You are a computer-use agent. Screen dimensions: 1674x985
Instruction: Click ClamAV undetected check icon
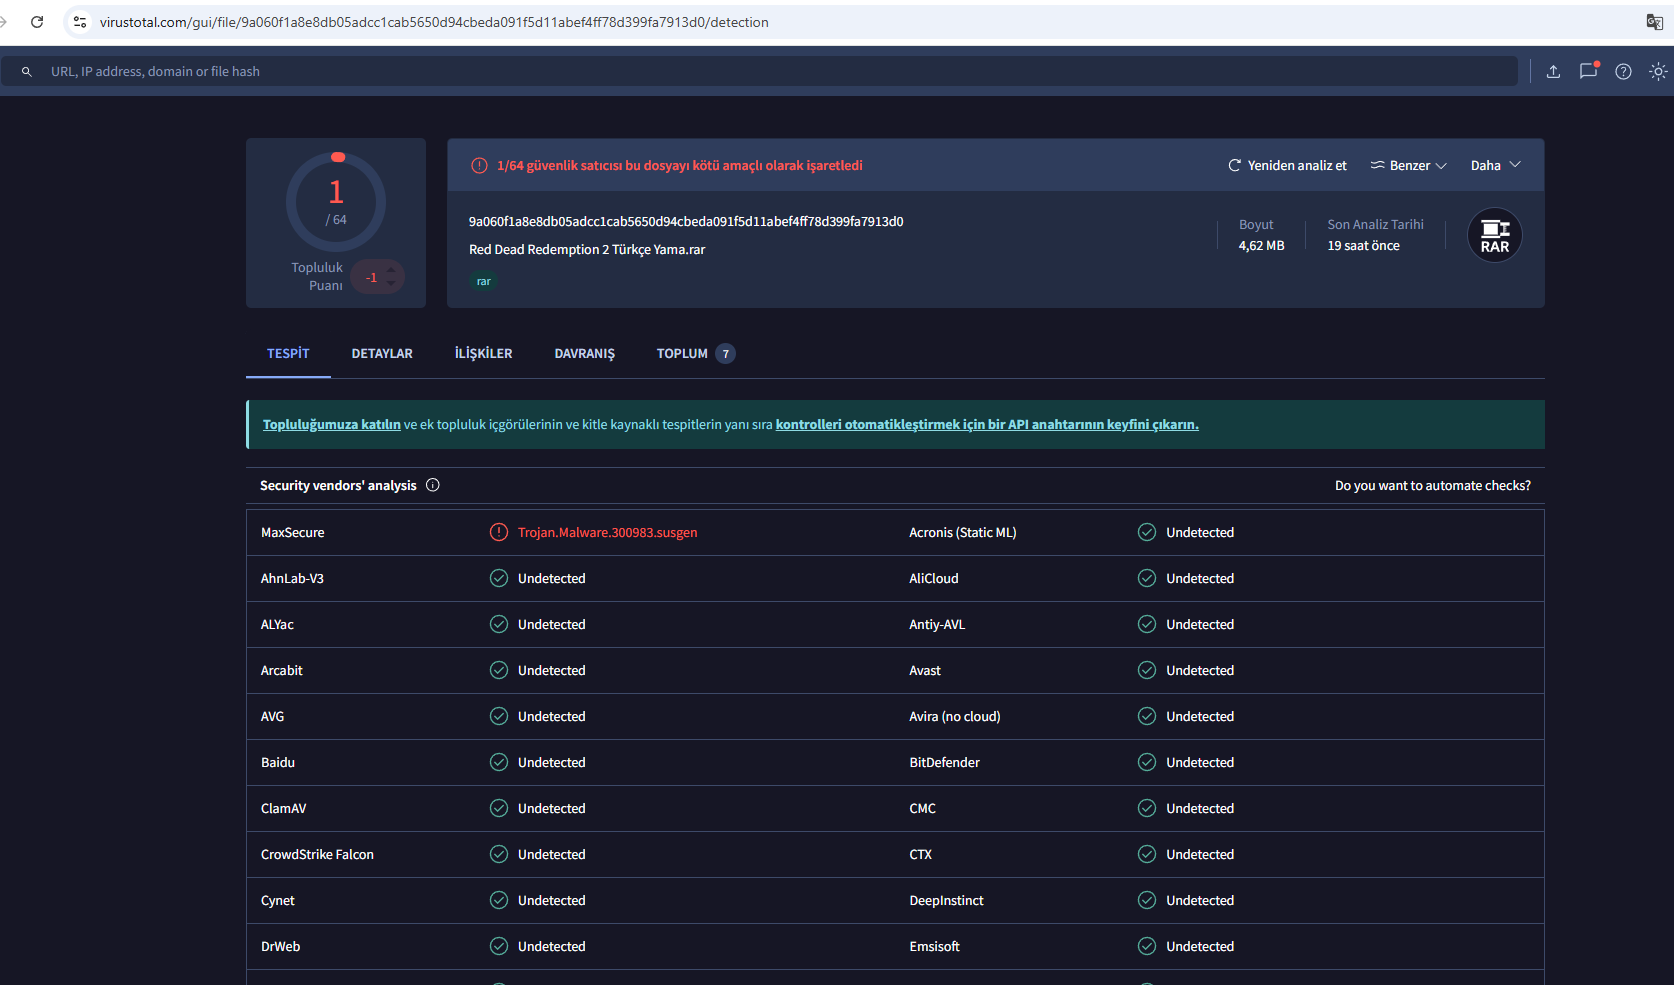pos(499,808)
